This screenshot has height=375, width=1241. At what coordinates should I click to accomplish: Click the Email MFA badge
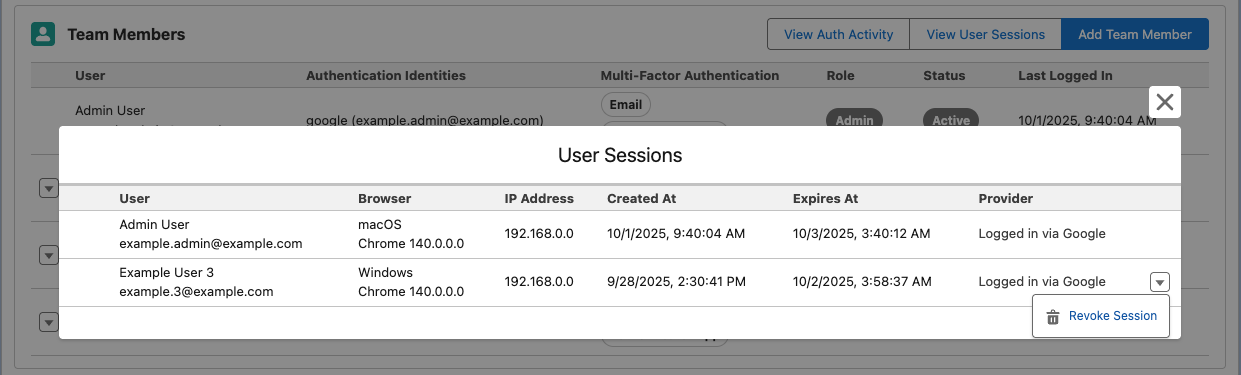(626, 104)
